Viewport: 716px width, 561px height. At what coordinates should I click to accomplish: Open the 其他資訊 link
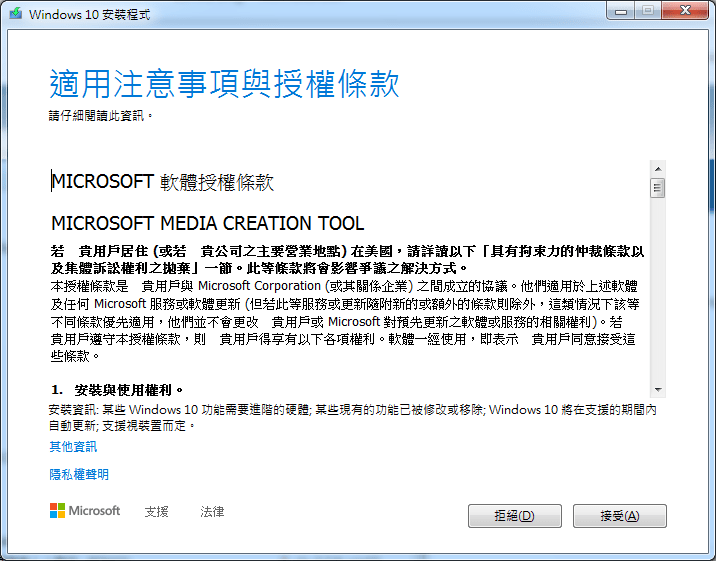(73, 446)
